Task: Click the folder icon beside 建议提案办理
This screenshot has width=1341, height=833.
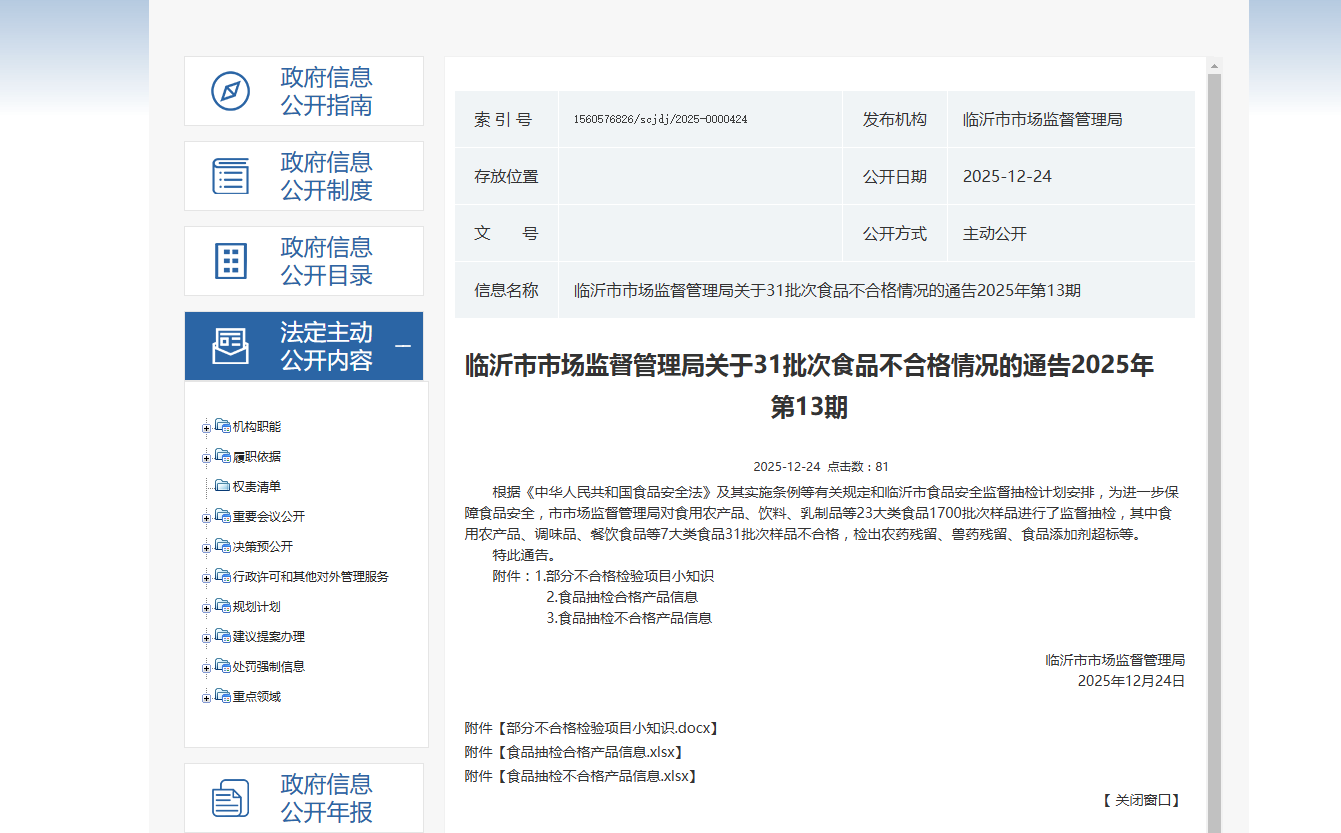Action: (x=222, y=636)
